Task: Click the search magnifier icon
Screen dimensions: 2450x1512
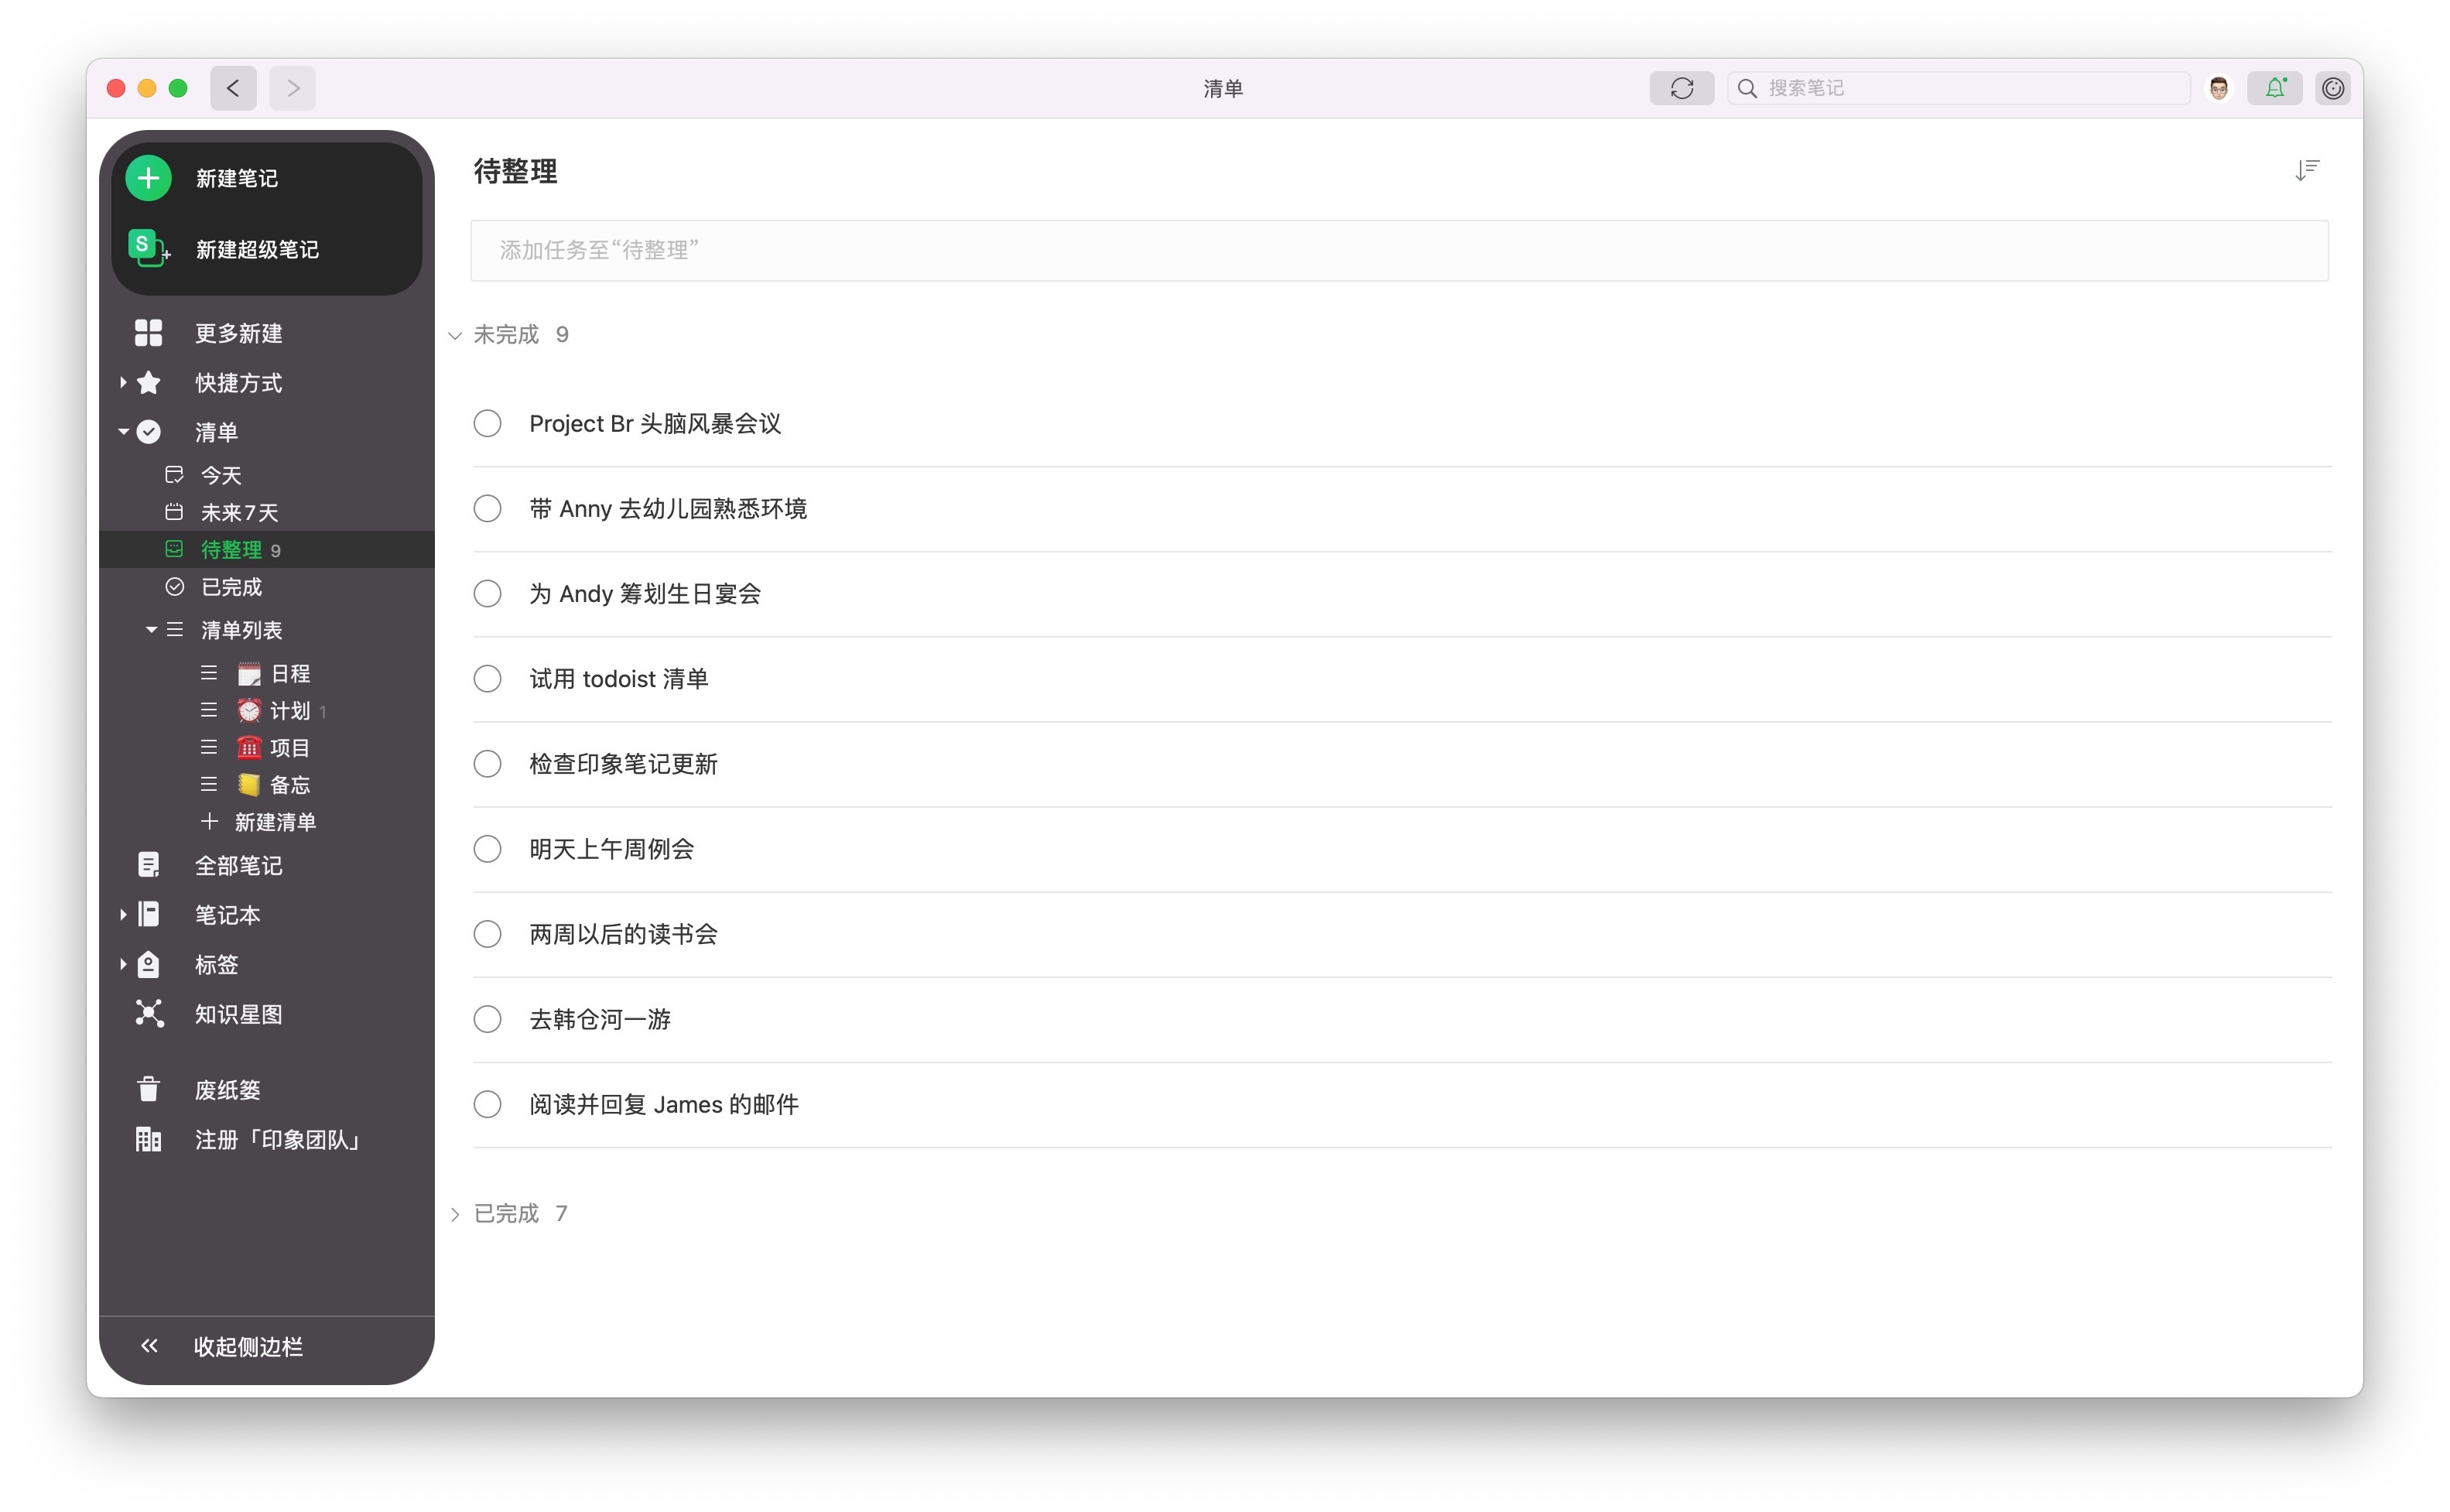Action: pyautogui.click(x=1747, y=88)
